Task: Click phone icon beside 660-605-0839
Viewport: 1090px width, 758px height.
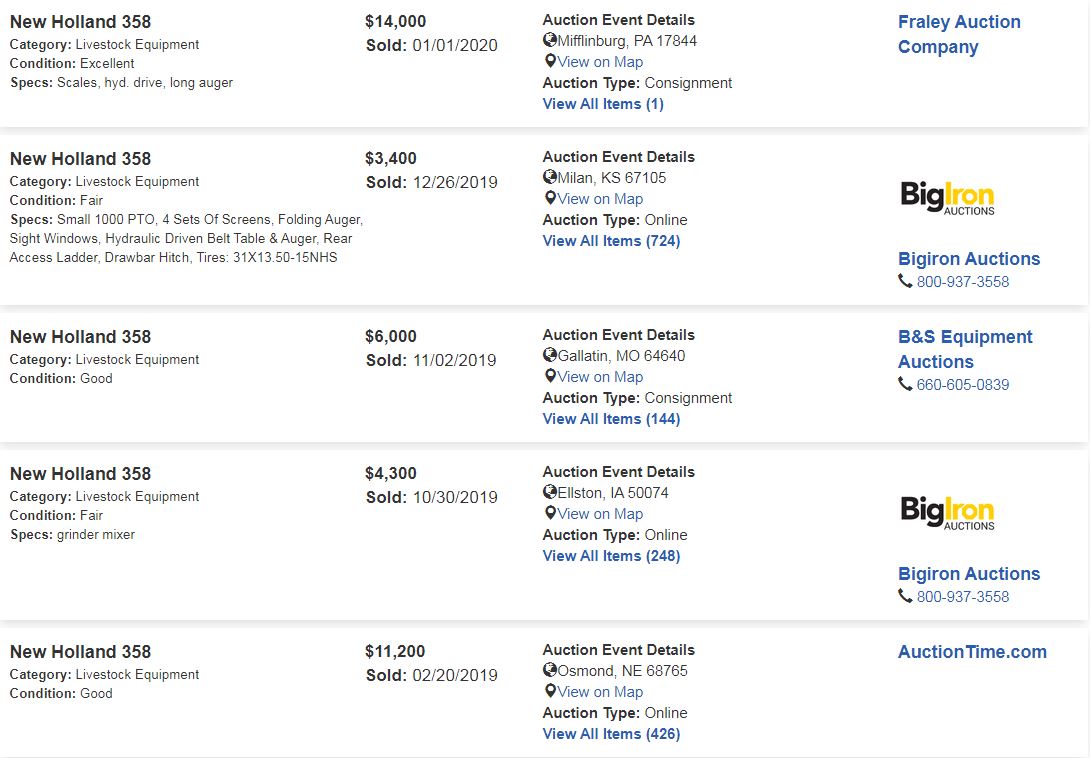Action: click(x=905, y=385)
